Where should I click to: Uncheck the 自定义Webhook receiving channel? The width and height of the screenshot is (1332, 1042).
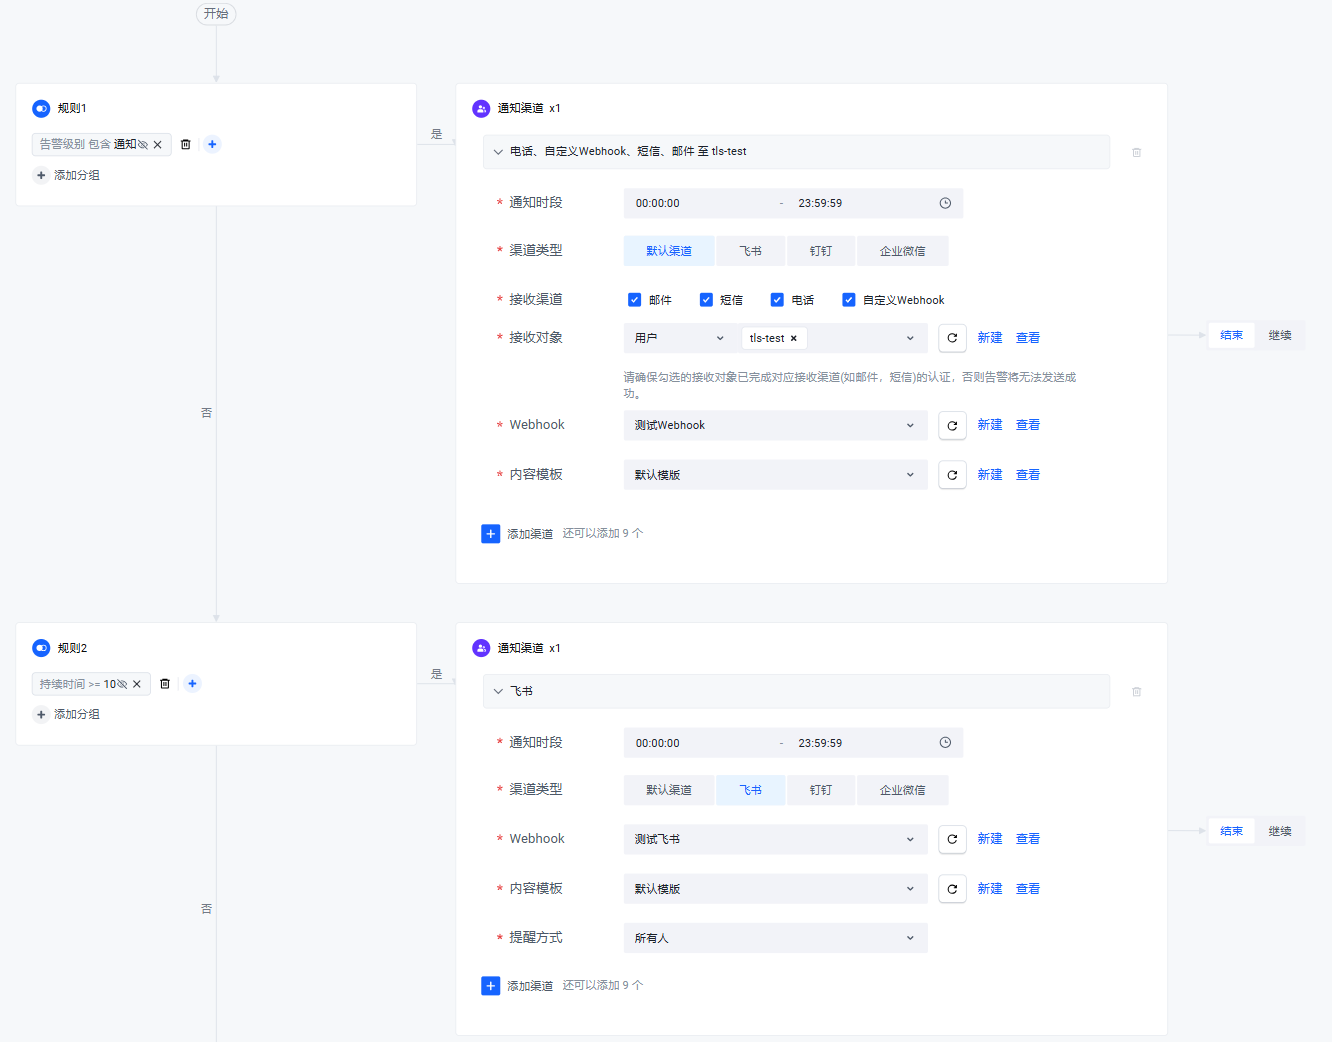coord(848,300)
